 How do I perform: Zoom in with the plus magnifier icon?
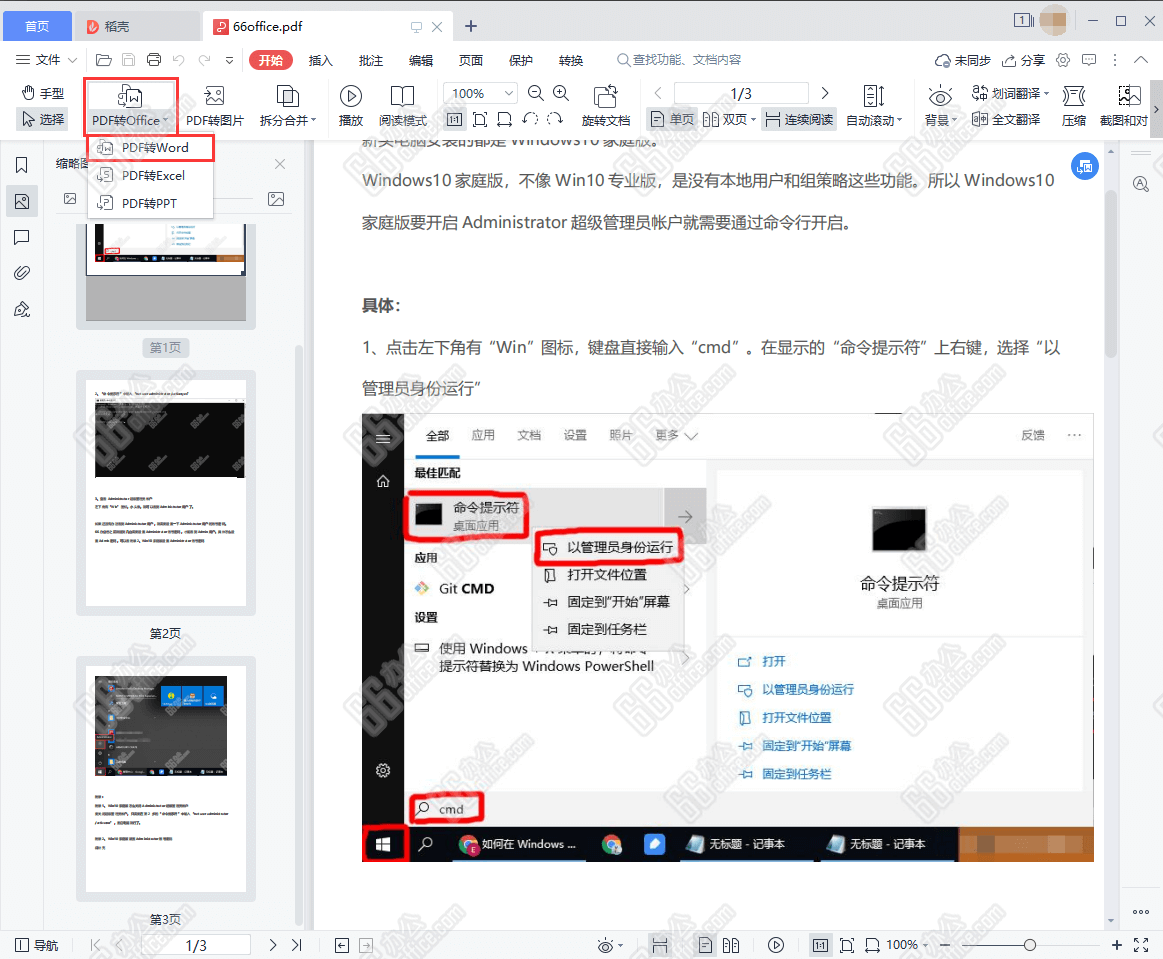(561, 93)
